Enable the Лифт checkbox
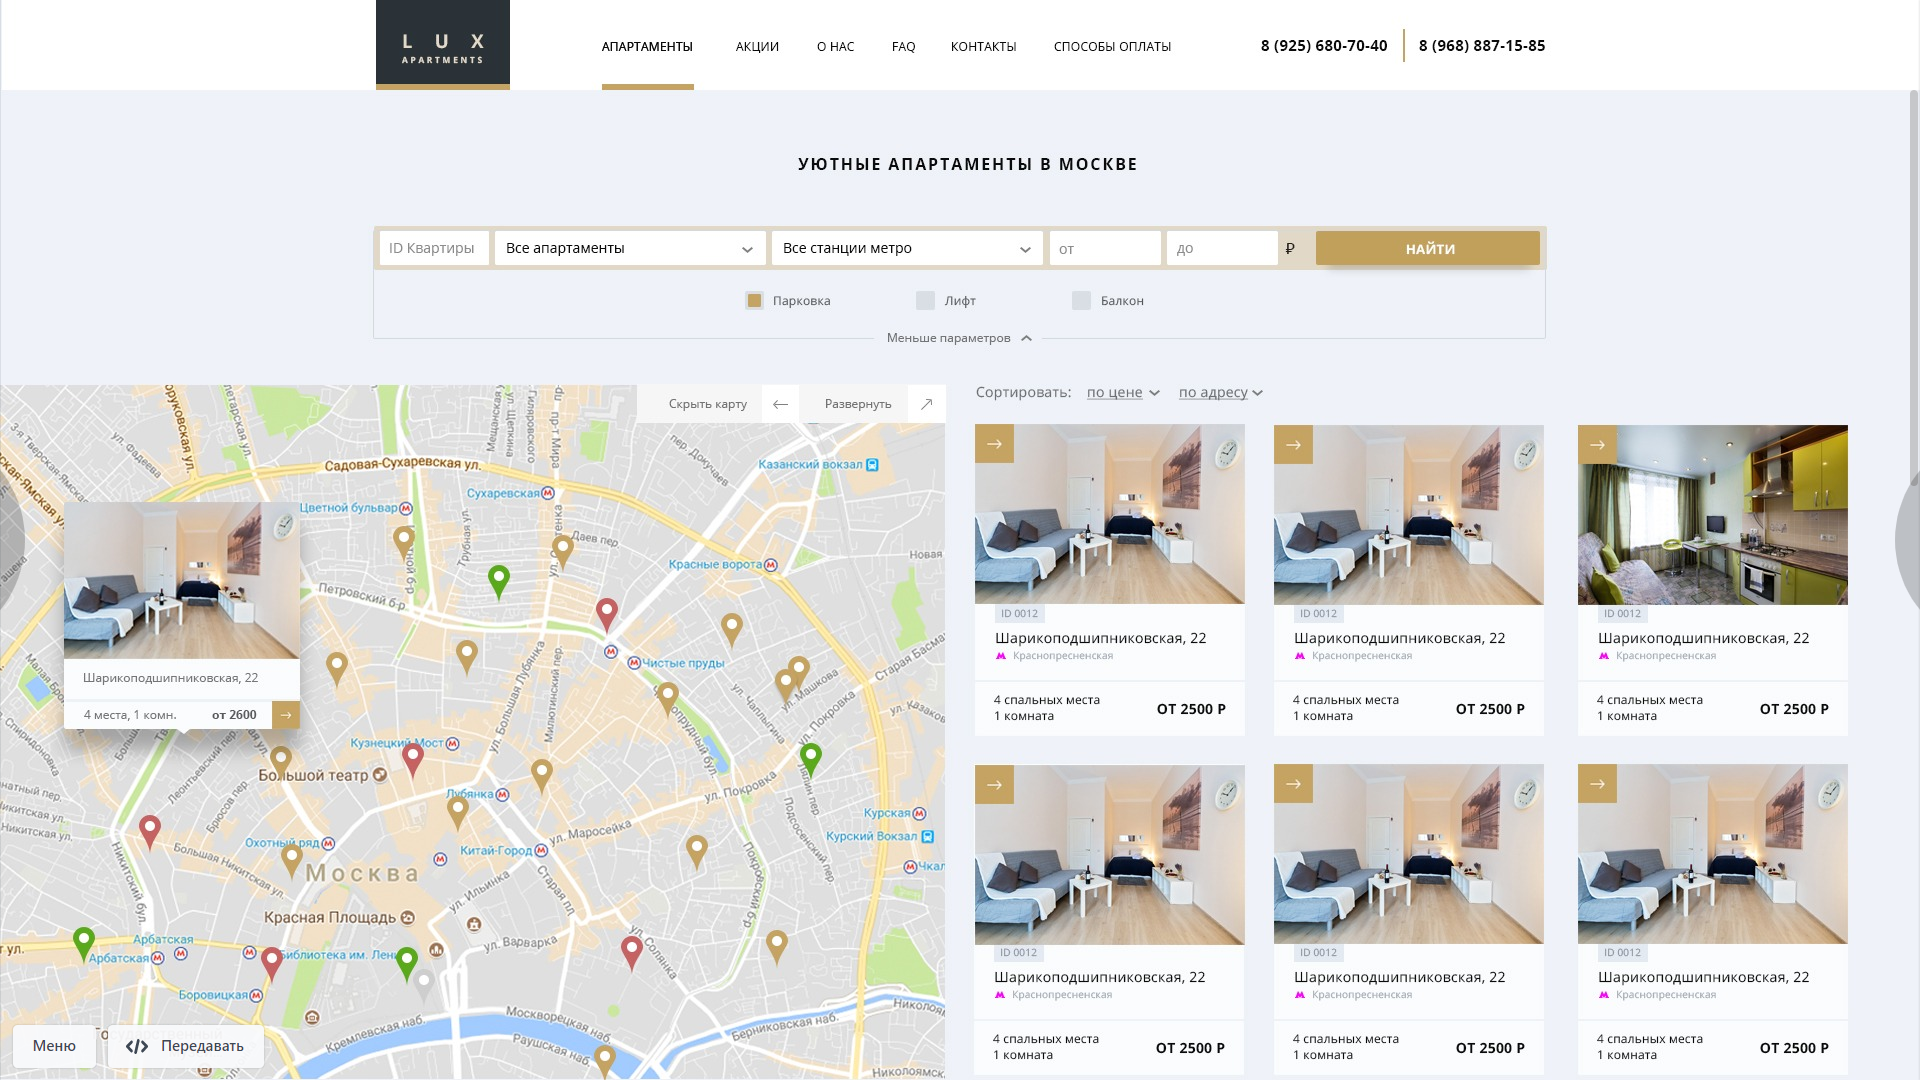1920x1080 pixels. coord(925,300)
